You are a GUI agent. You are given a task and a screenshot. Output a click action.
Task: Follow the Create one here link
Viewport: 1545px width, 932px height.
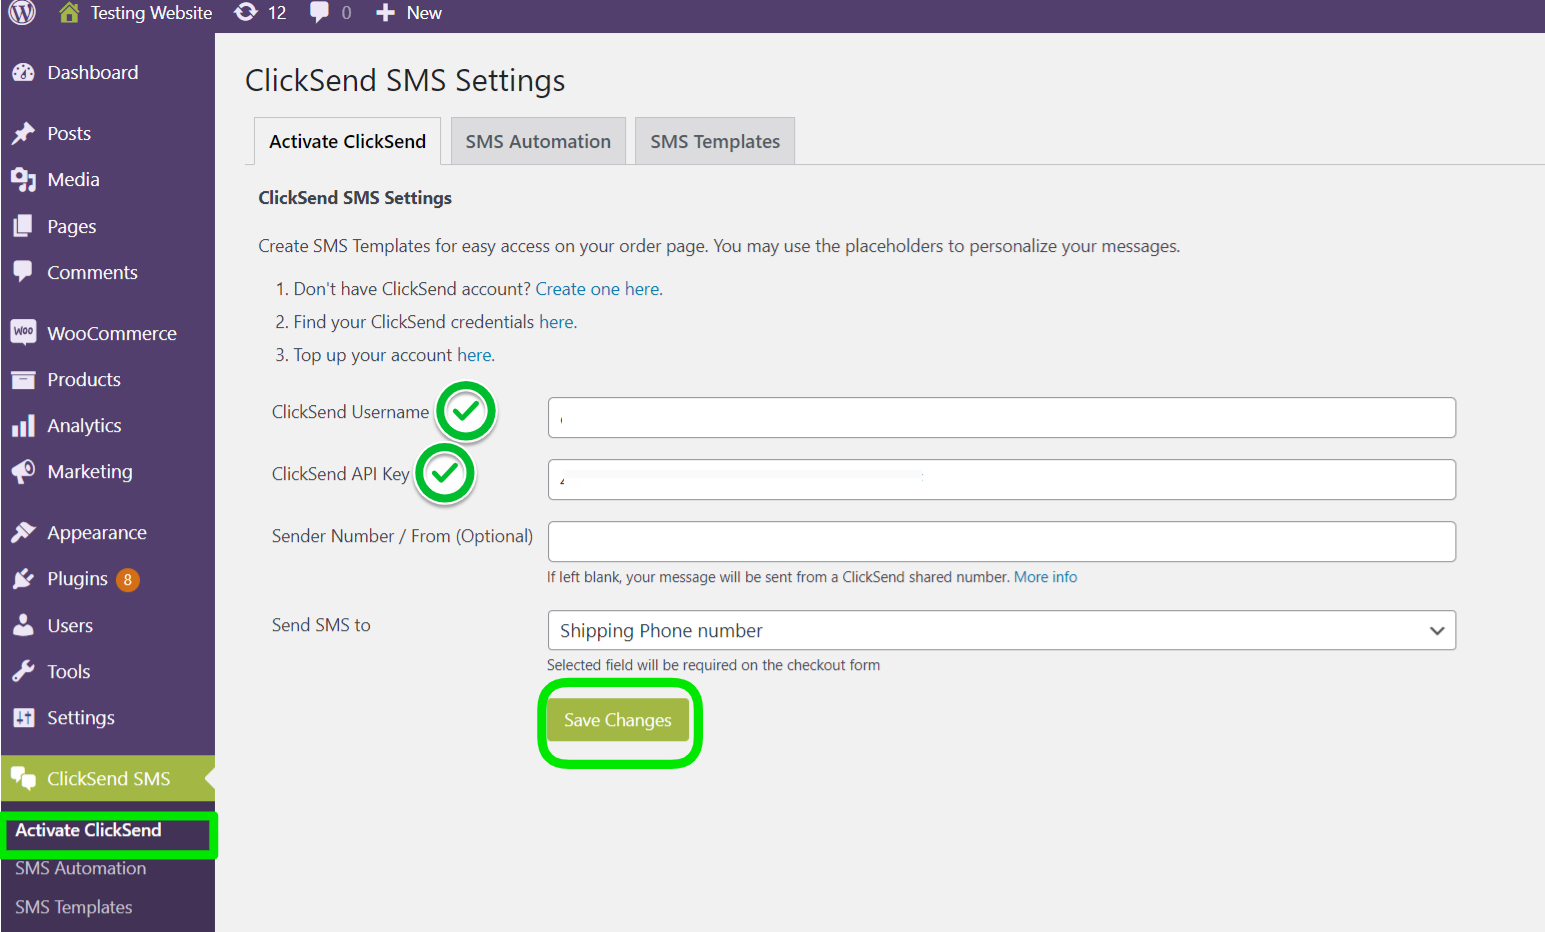(x=598, y=289)
